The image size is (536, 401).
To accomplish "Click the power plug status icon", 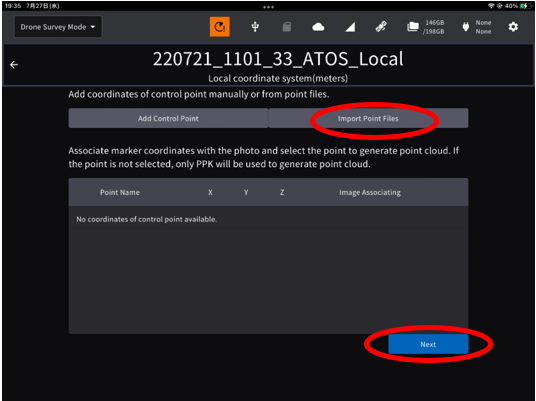I will point(466,27).
